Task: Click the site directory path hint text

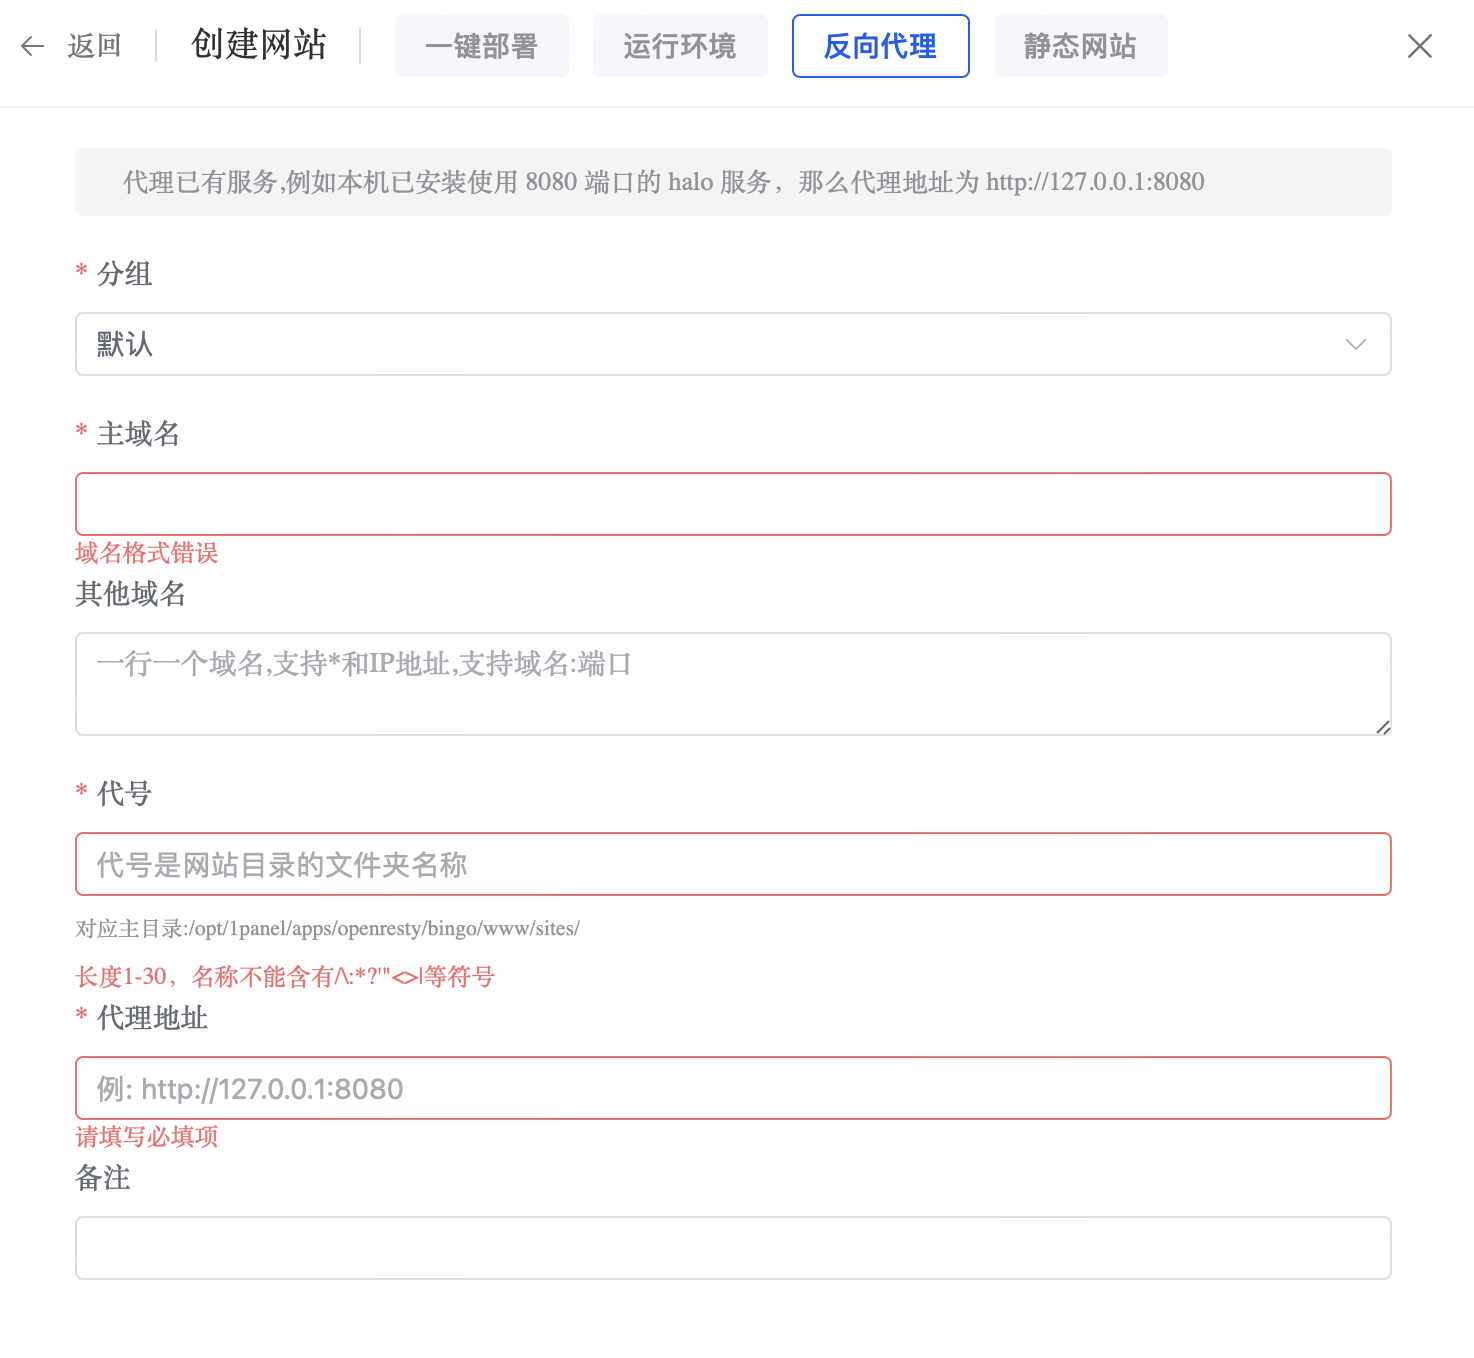Action: pos(328,929)
